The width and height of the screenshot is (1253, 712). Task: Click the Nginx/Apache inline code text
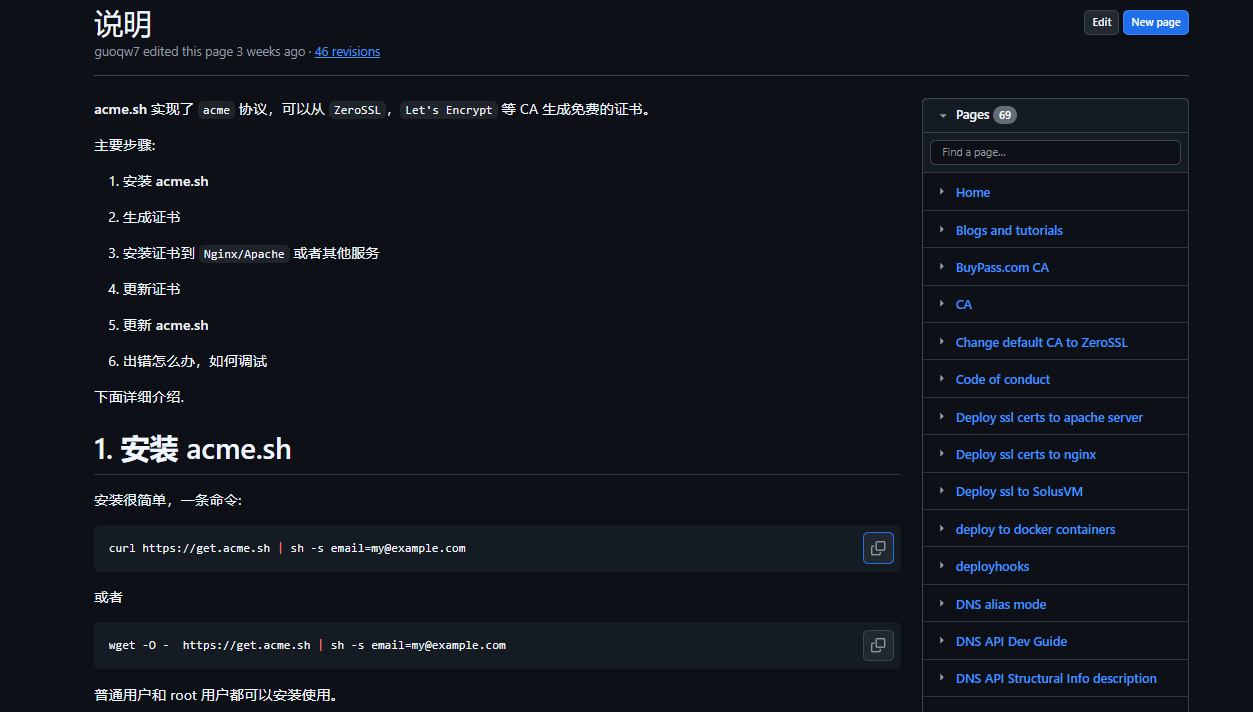[x=244, y=254]
